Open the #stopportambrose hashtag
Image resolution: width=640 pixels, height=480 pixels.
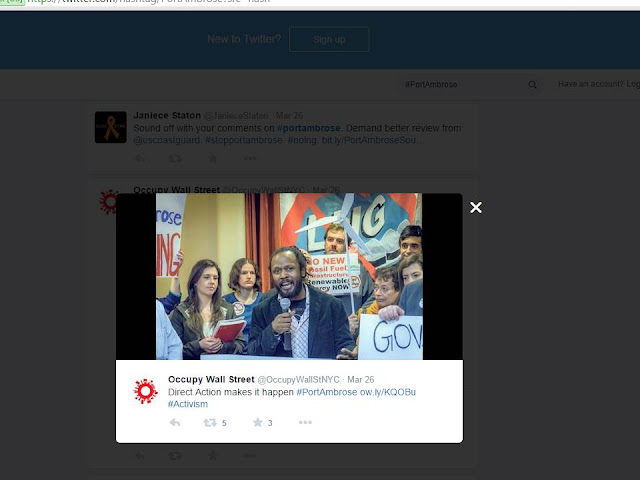point(244,140)
